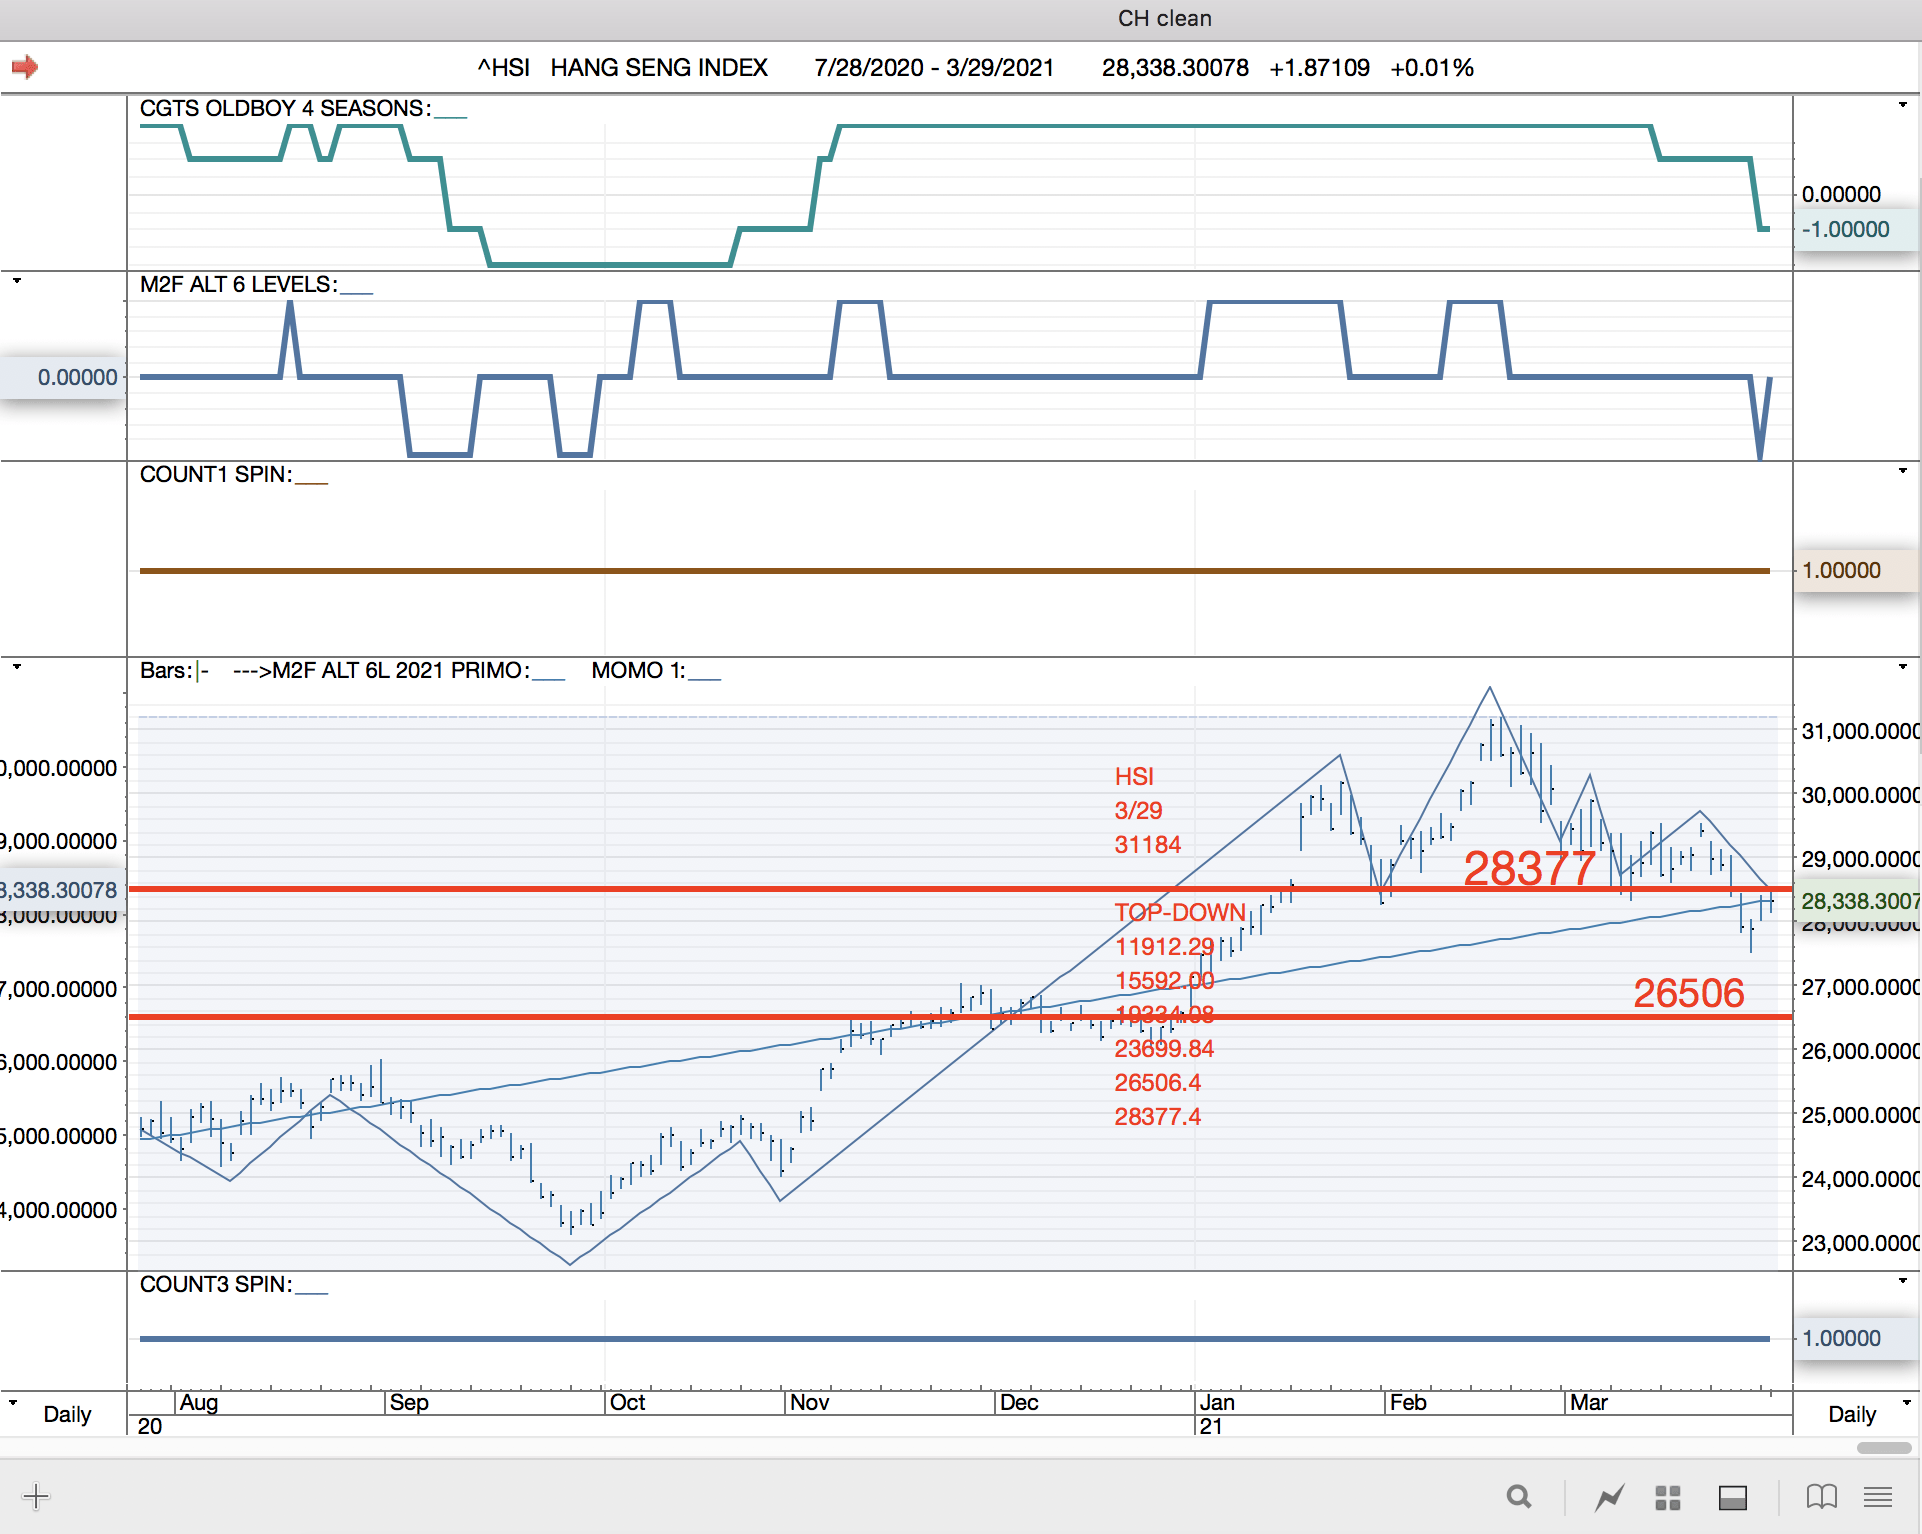
Task: Open the book library icon
Action: (1822, 1497)
